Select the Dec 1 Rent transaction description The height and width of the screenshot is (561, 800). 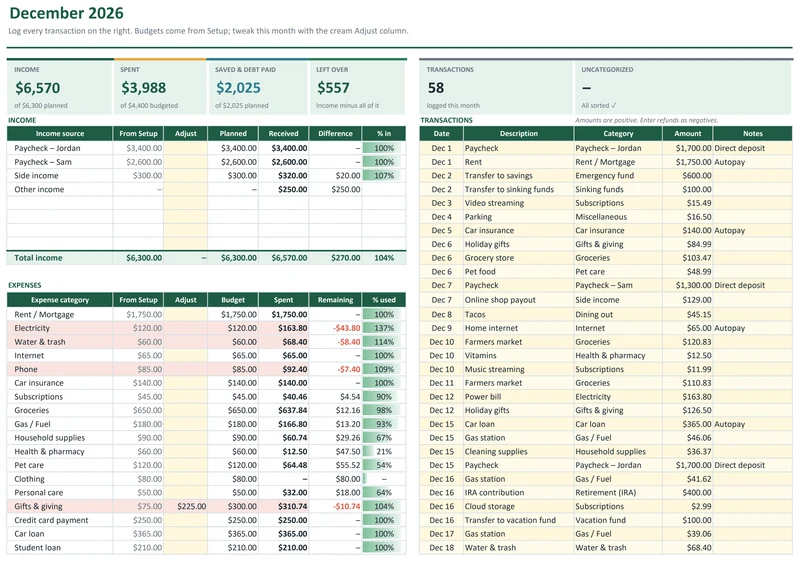(x=518, y=162)
